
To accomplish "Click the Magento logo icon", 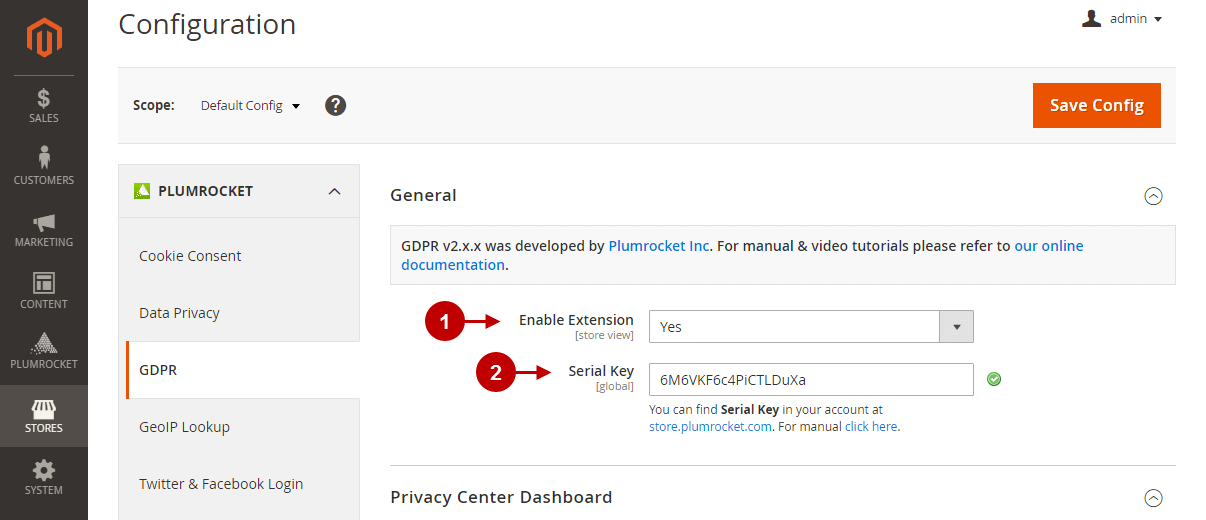I will tap(44, 38).
